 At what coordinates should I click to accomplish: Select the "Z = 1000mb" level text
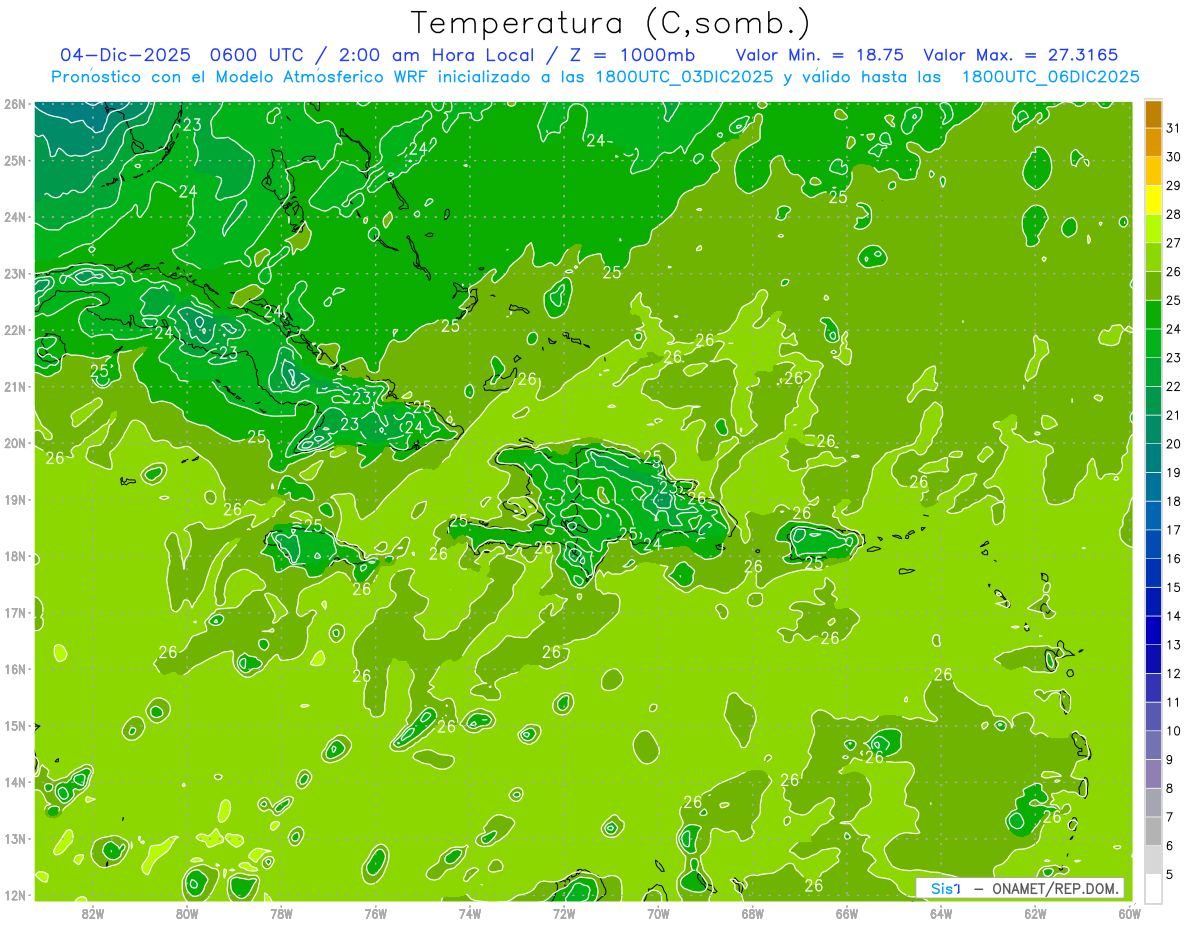(631, 55)
